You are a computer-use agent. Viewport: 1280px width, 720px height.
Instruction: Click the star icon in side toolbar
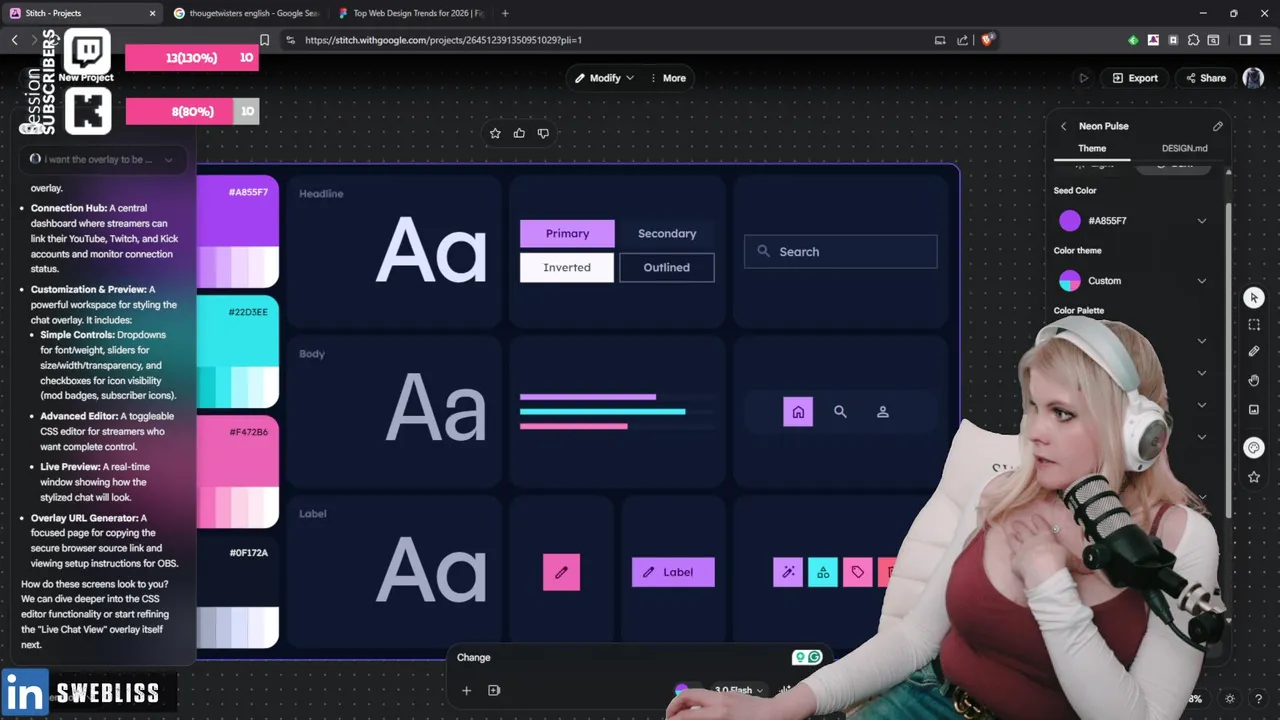[x=1254, y=477]
